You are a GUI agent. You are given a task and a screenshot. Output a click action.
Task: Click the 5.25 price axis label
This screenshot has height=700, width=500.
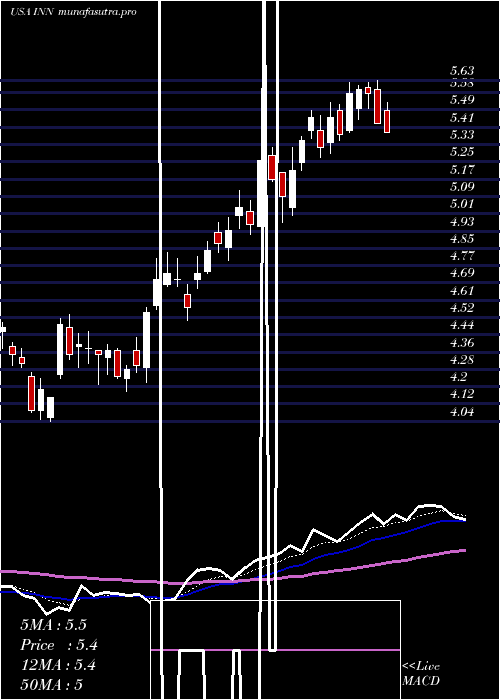pyautogui.click(x=462, y=152)
